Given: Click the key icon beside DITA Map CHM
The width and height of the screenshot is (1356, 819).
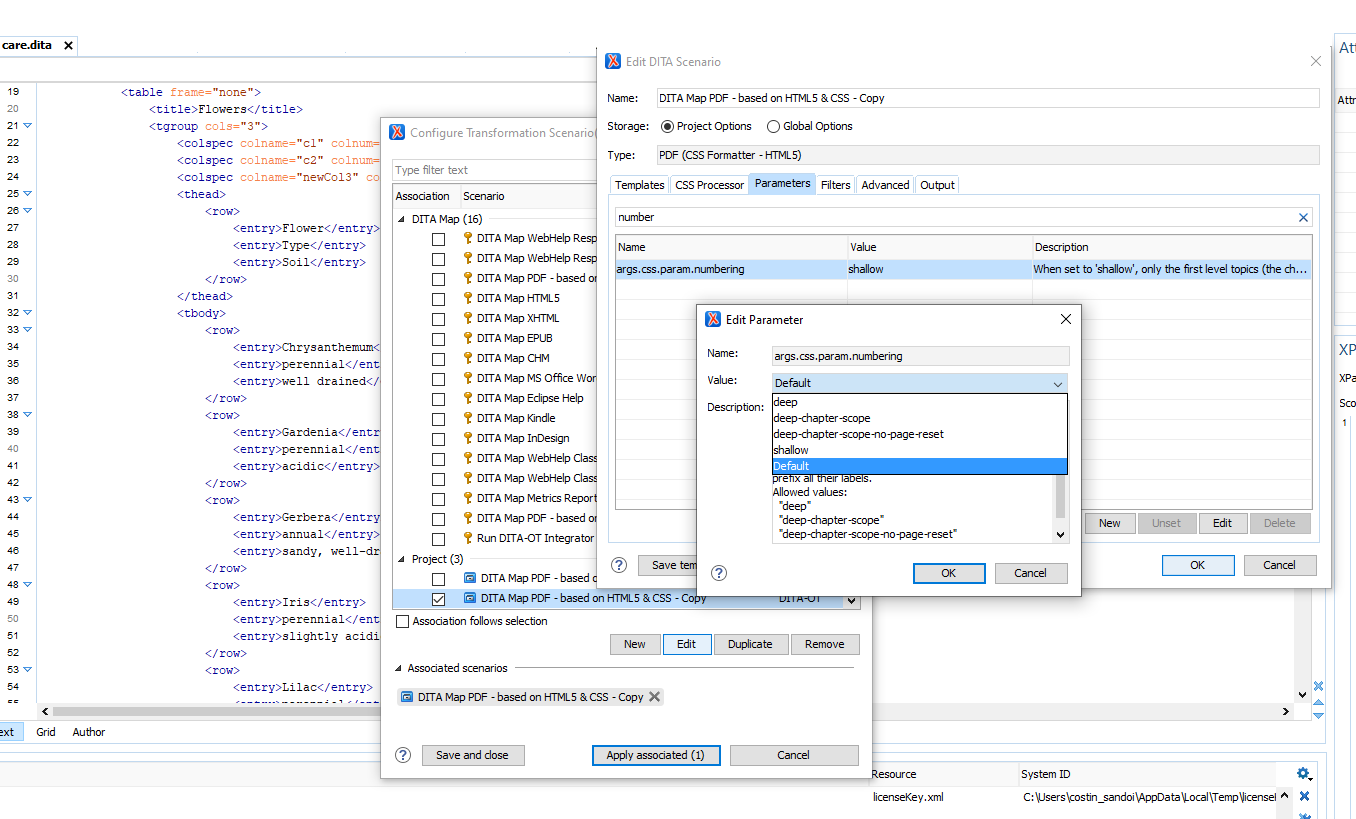Looking at the screenshot, I should click(467, 358).
